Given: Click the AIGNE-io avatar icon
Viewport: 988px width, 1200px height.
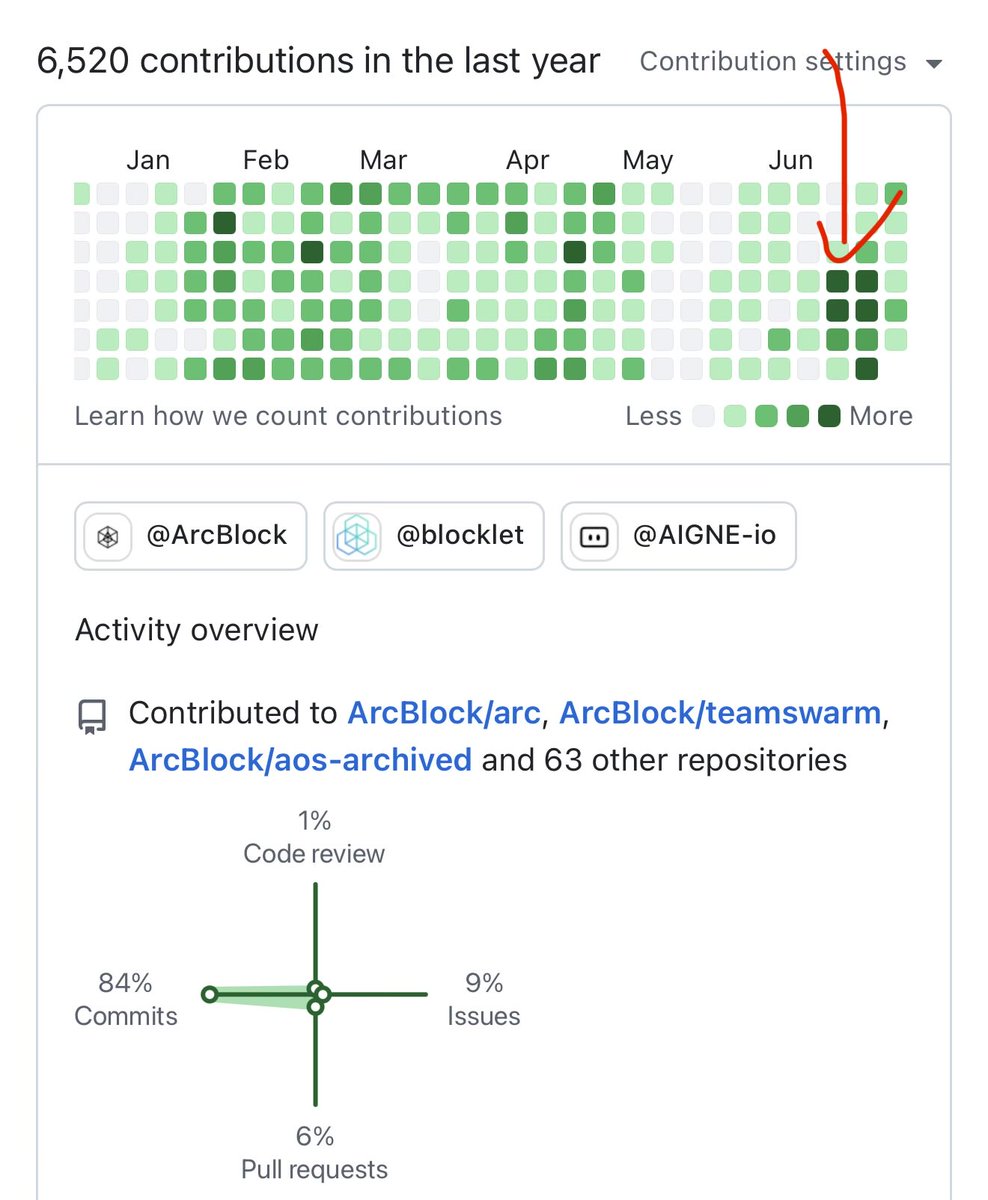Looking at the screenshot, I should [594, 536].
